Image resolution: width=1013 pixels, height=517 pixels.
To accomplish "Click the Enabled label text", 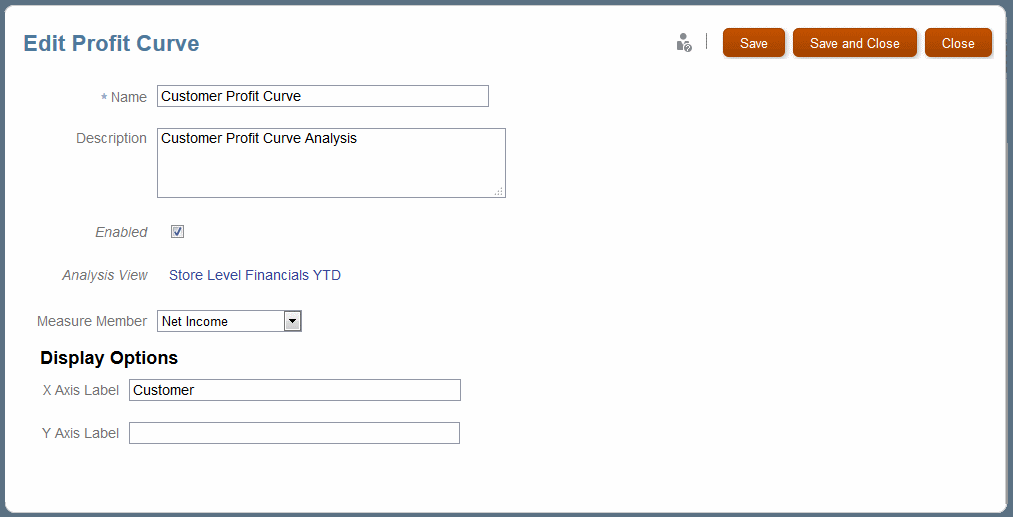I will tap(121, 232).
